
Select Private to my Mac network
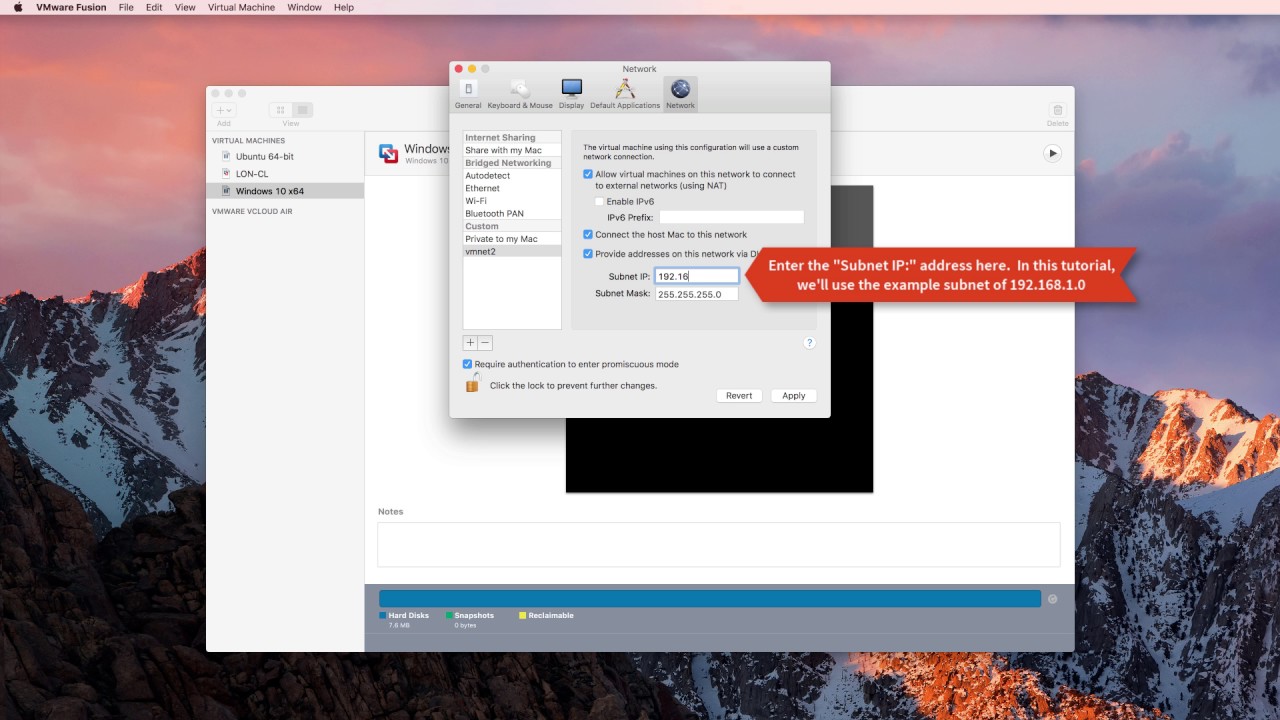(x=512, y=239)
